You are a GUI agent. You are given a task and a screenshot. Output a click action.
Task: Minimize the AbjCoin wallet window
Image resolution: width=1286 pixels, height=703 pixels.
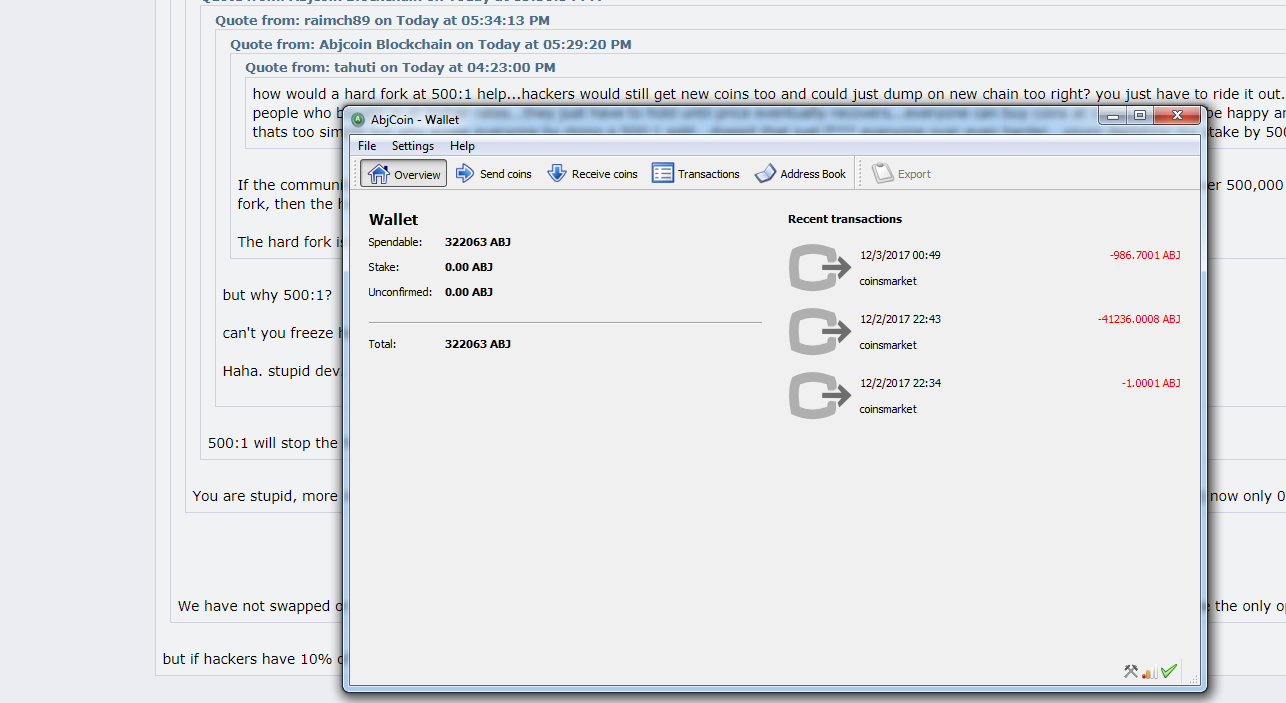click(1113, 116)
